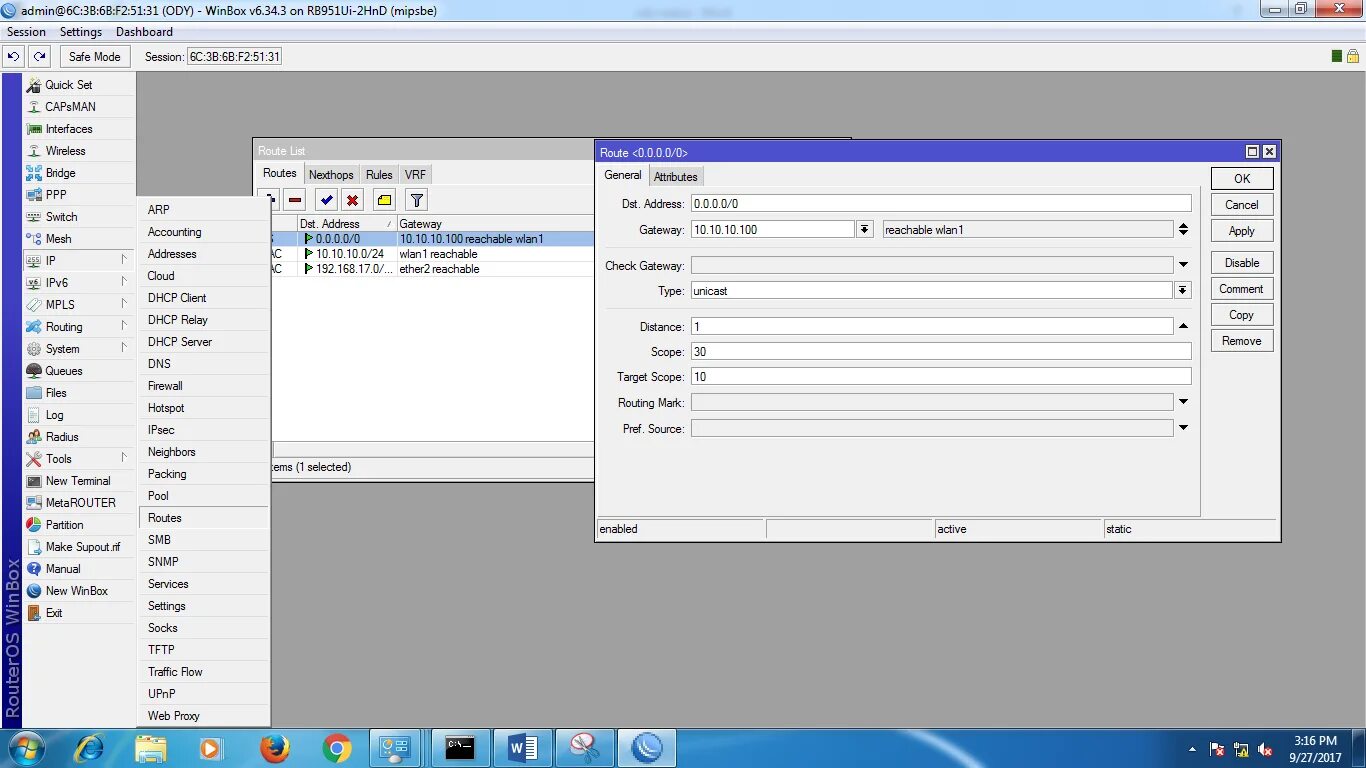Open the Log window
The image size is (1366, 768).
coord(78,415)
